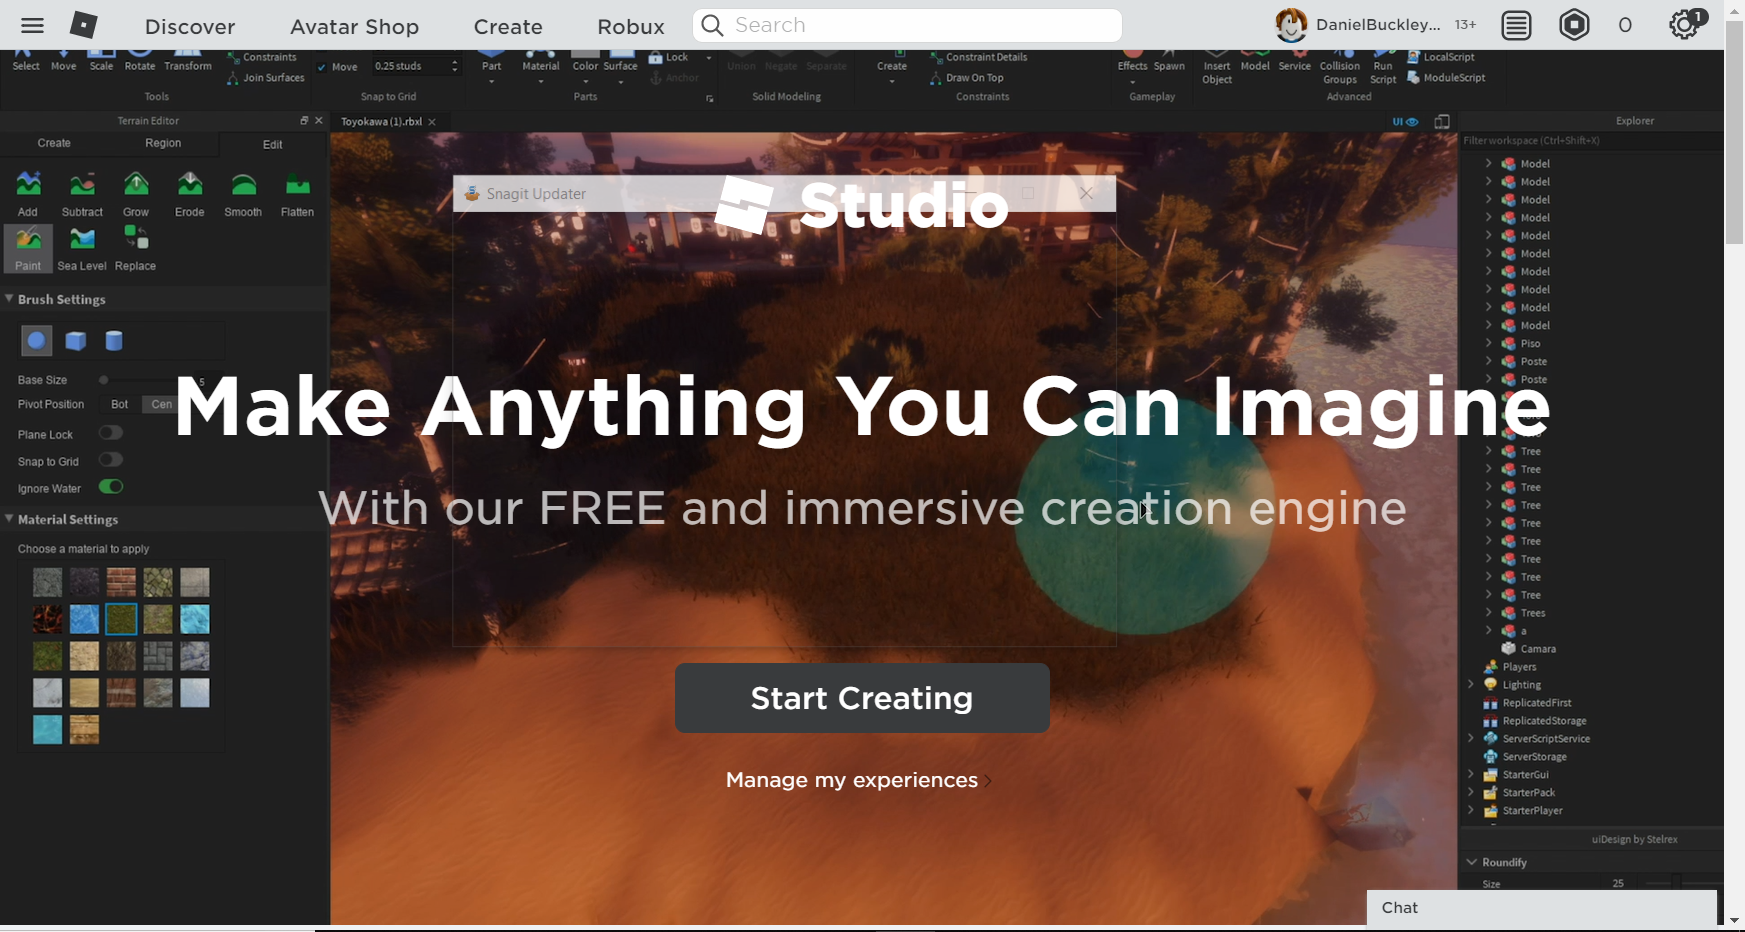1745x932 pixels.
Task: Open the Roblox hamburger navigation menu
Action: click(32, 26)
